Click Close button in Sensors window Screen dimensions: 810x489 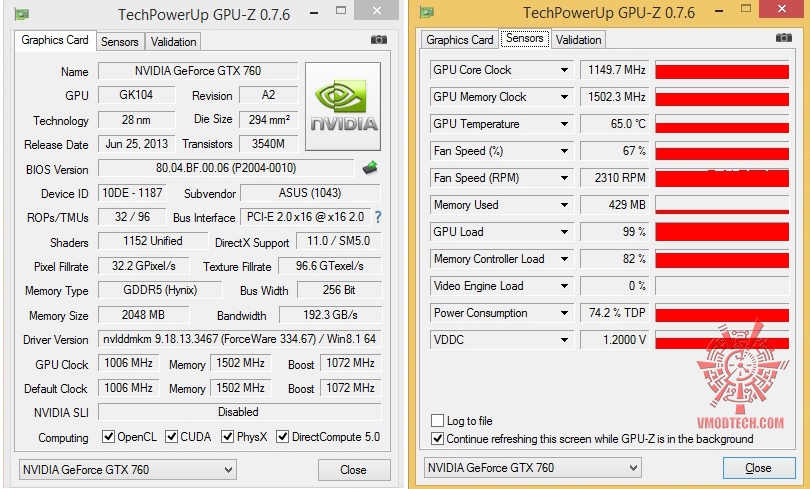pos(758,468)
